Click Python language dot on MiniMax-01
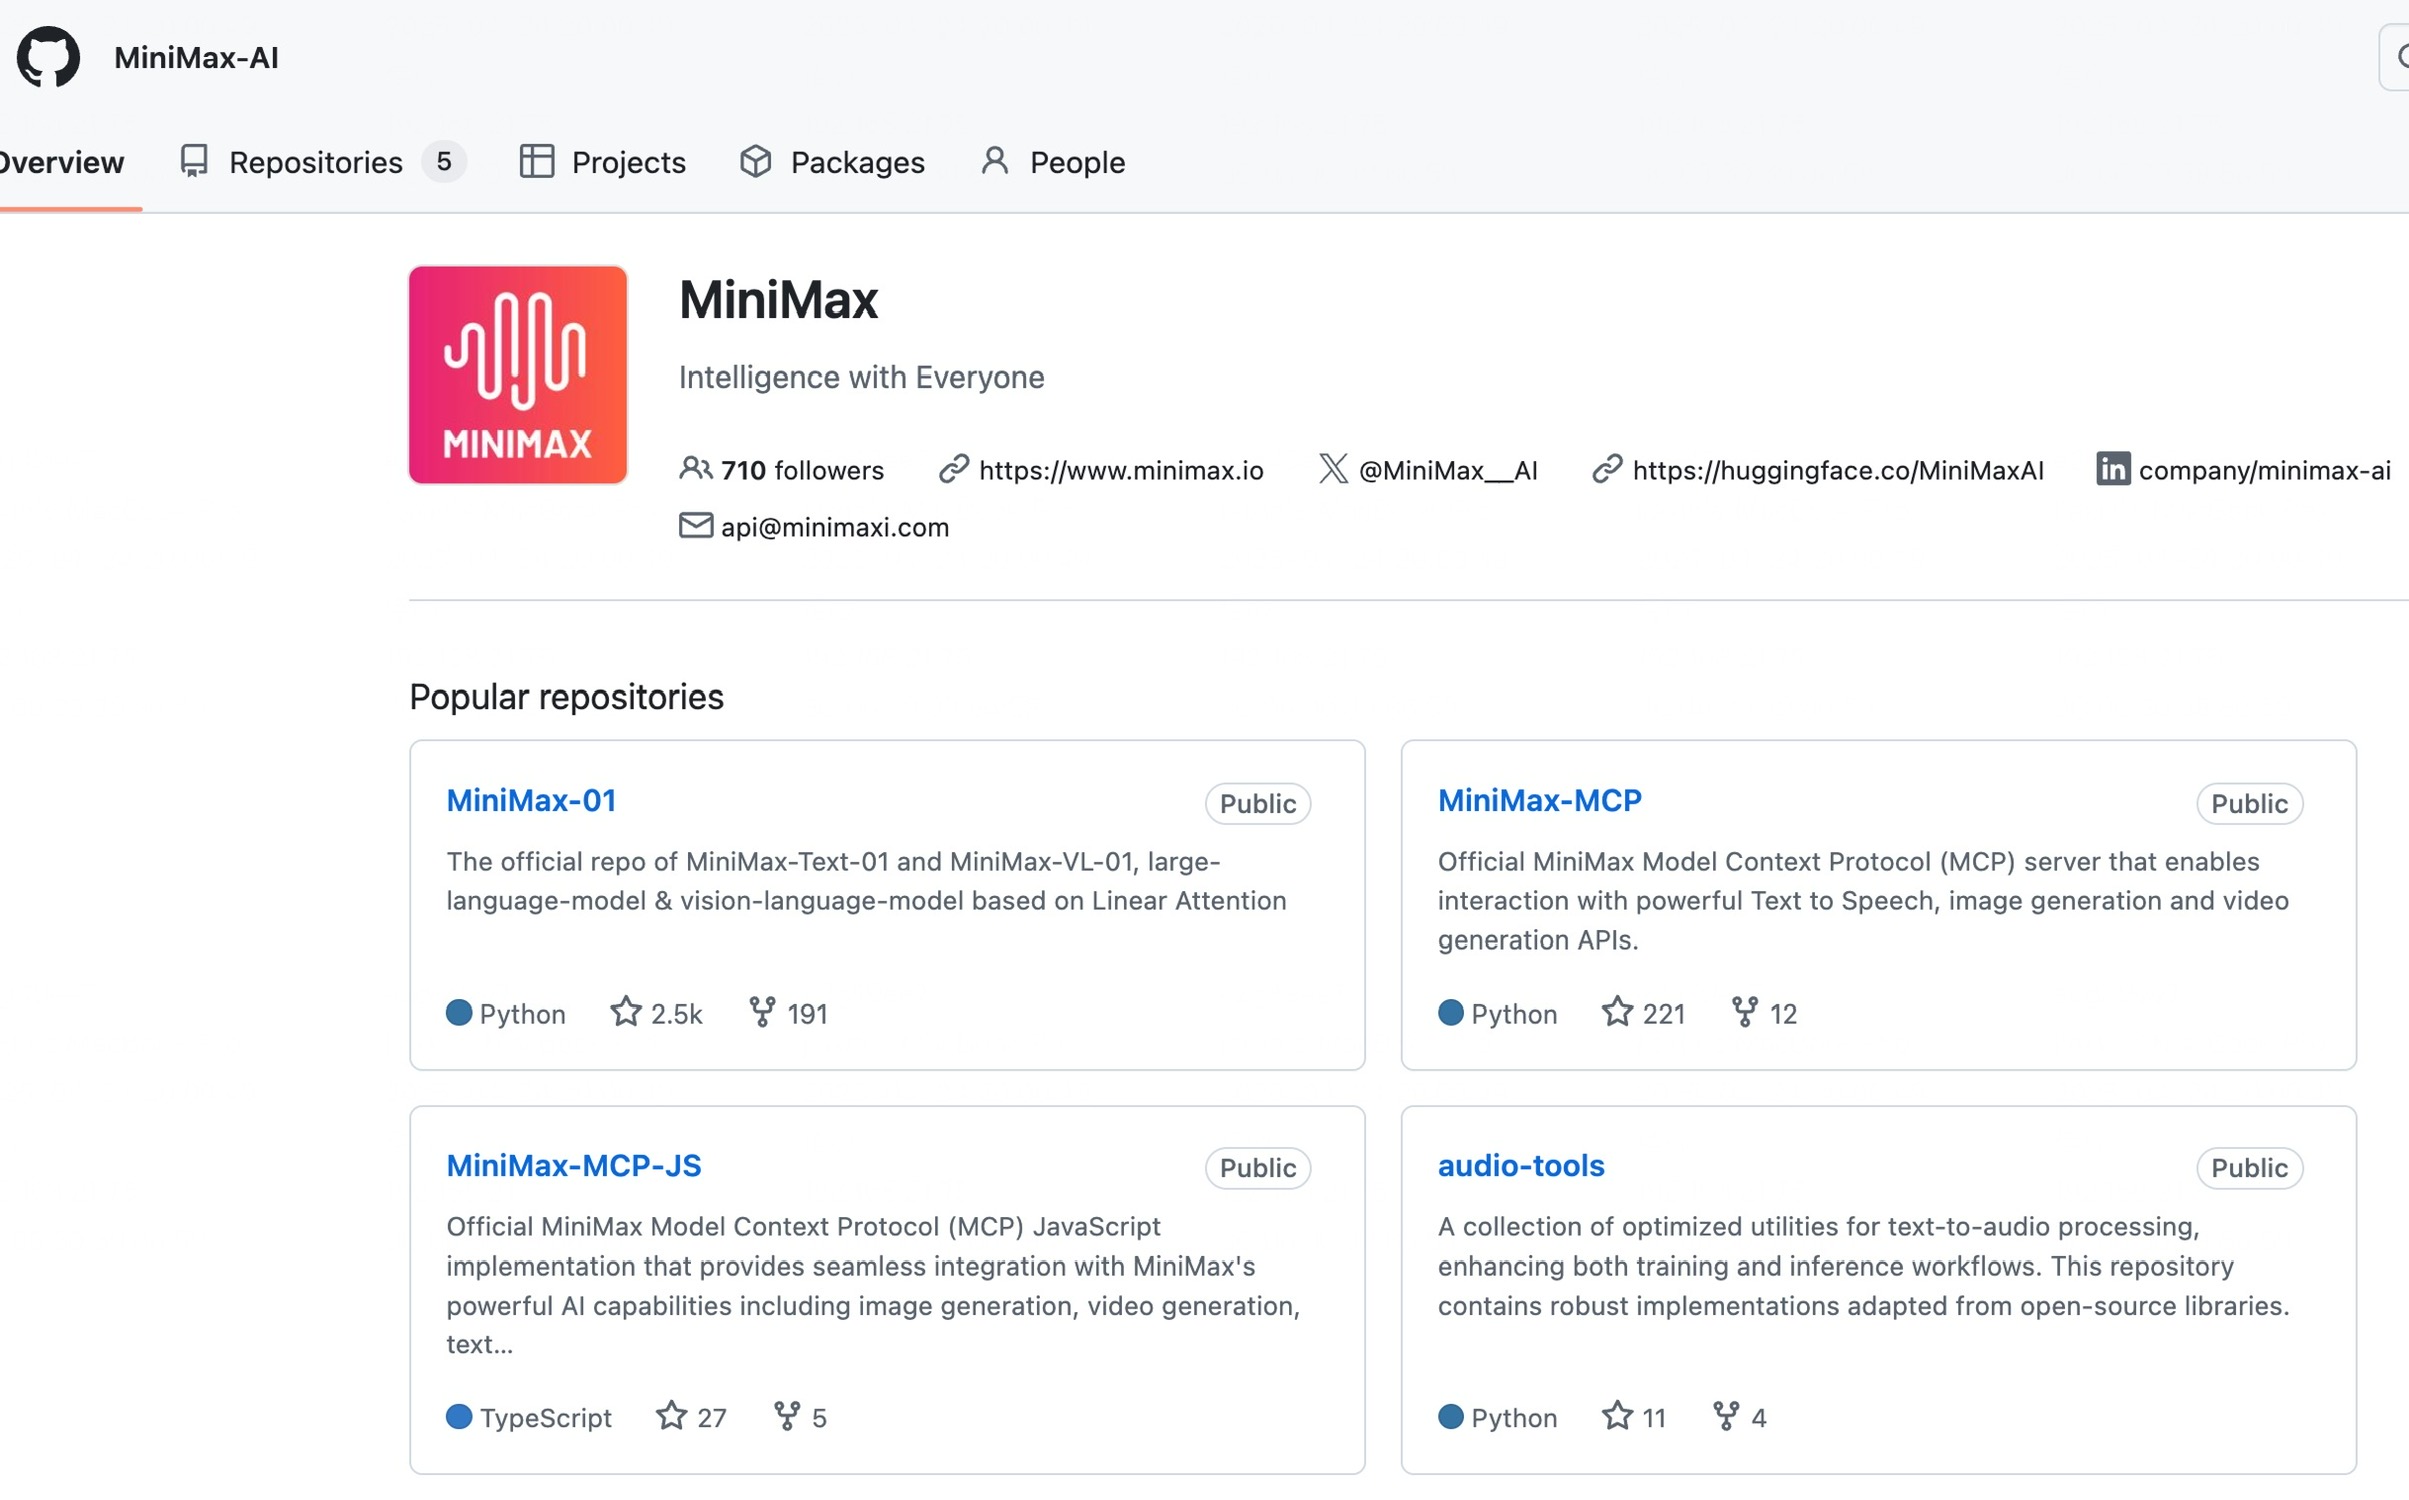The image size is (2409, 1500). [x=459, y=1013]
